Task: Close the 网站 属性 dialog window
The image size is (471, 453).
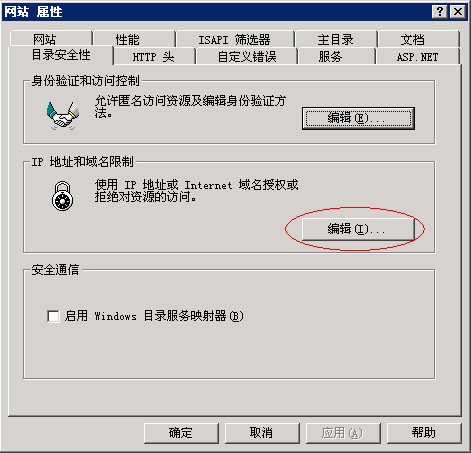Action: point(458,12)
